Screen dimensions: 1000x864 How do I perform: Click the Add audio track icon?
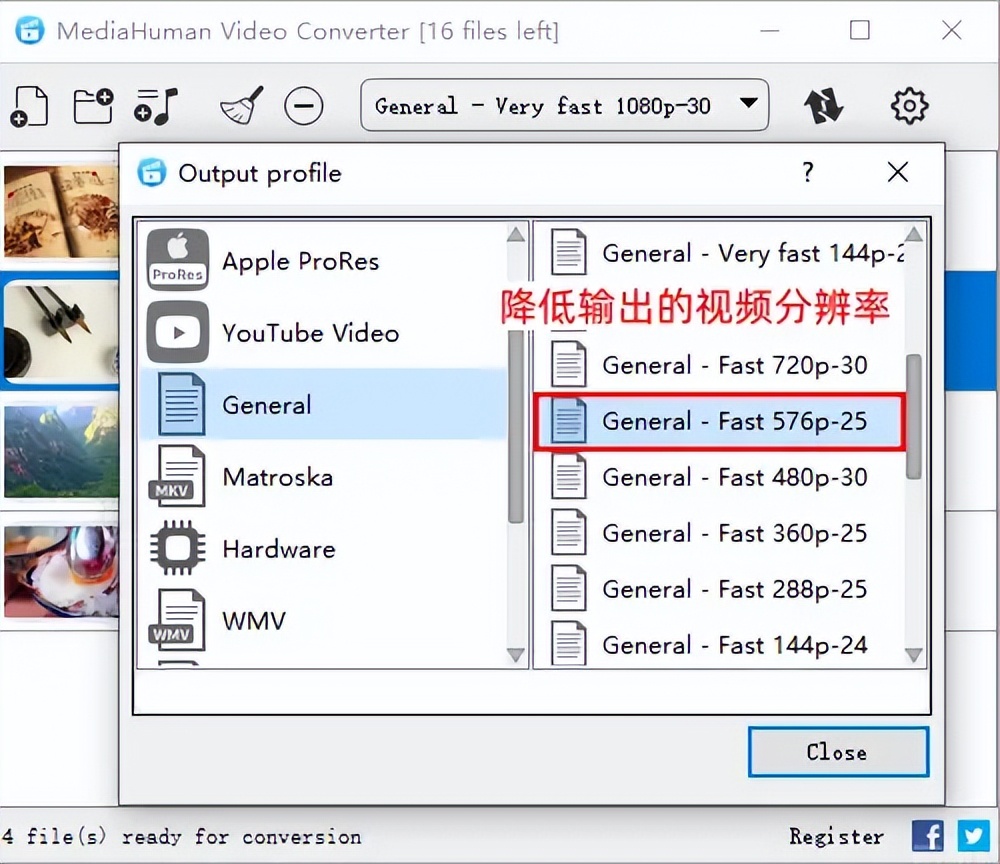point(156,105)
